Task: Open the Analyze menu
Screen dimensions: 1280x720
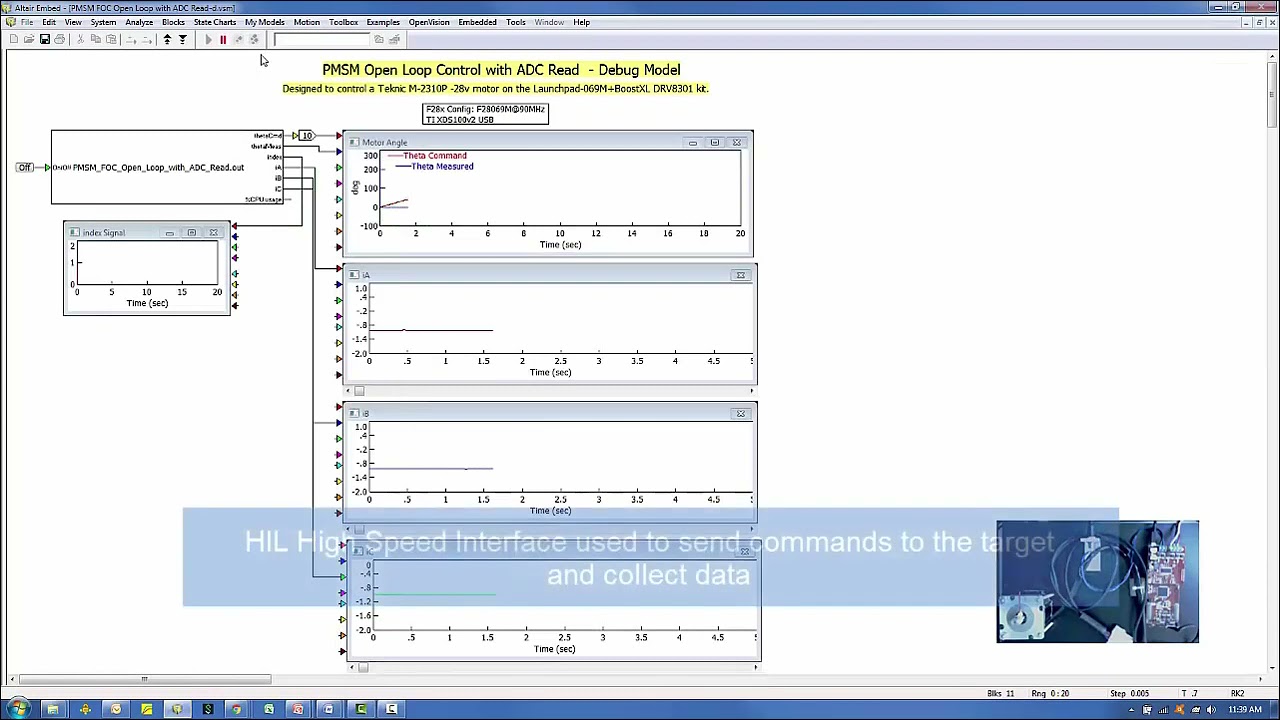Action: click(x=139, y=22)
